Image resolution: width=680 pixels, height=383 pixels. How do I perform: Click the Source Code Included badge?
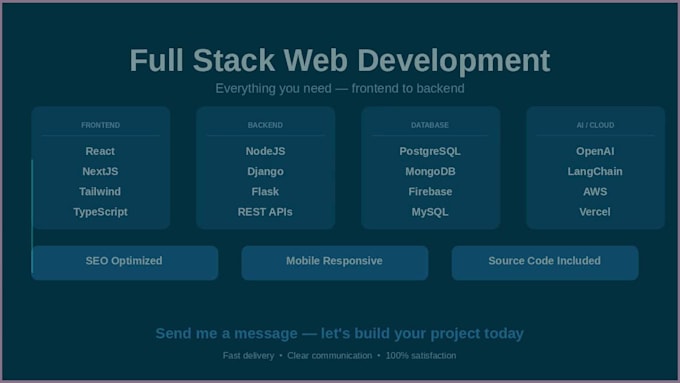(545, 263)
